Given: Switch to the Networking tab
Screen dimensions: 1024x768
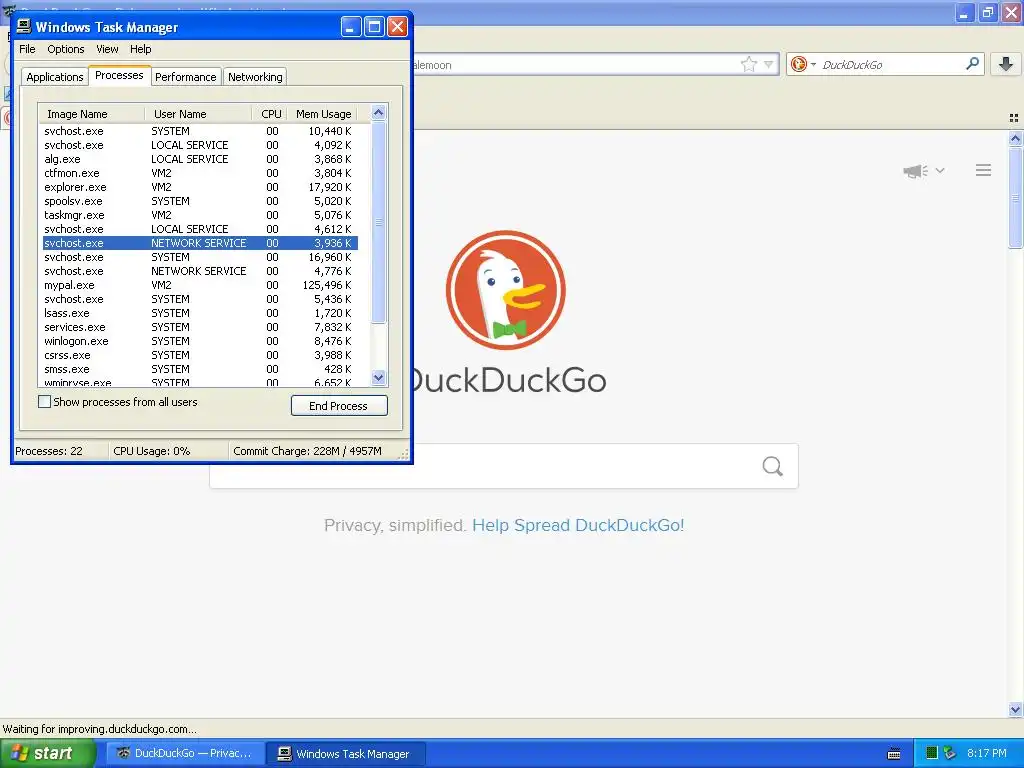Looking at the screenshot, I should point(255,77).
